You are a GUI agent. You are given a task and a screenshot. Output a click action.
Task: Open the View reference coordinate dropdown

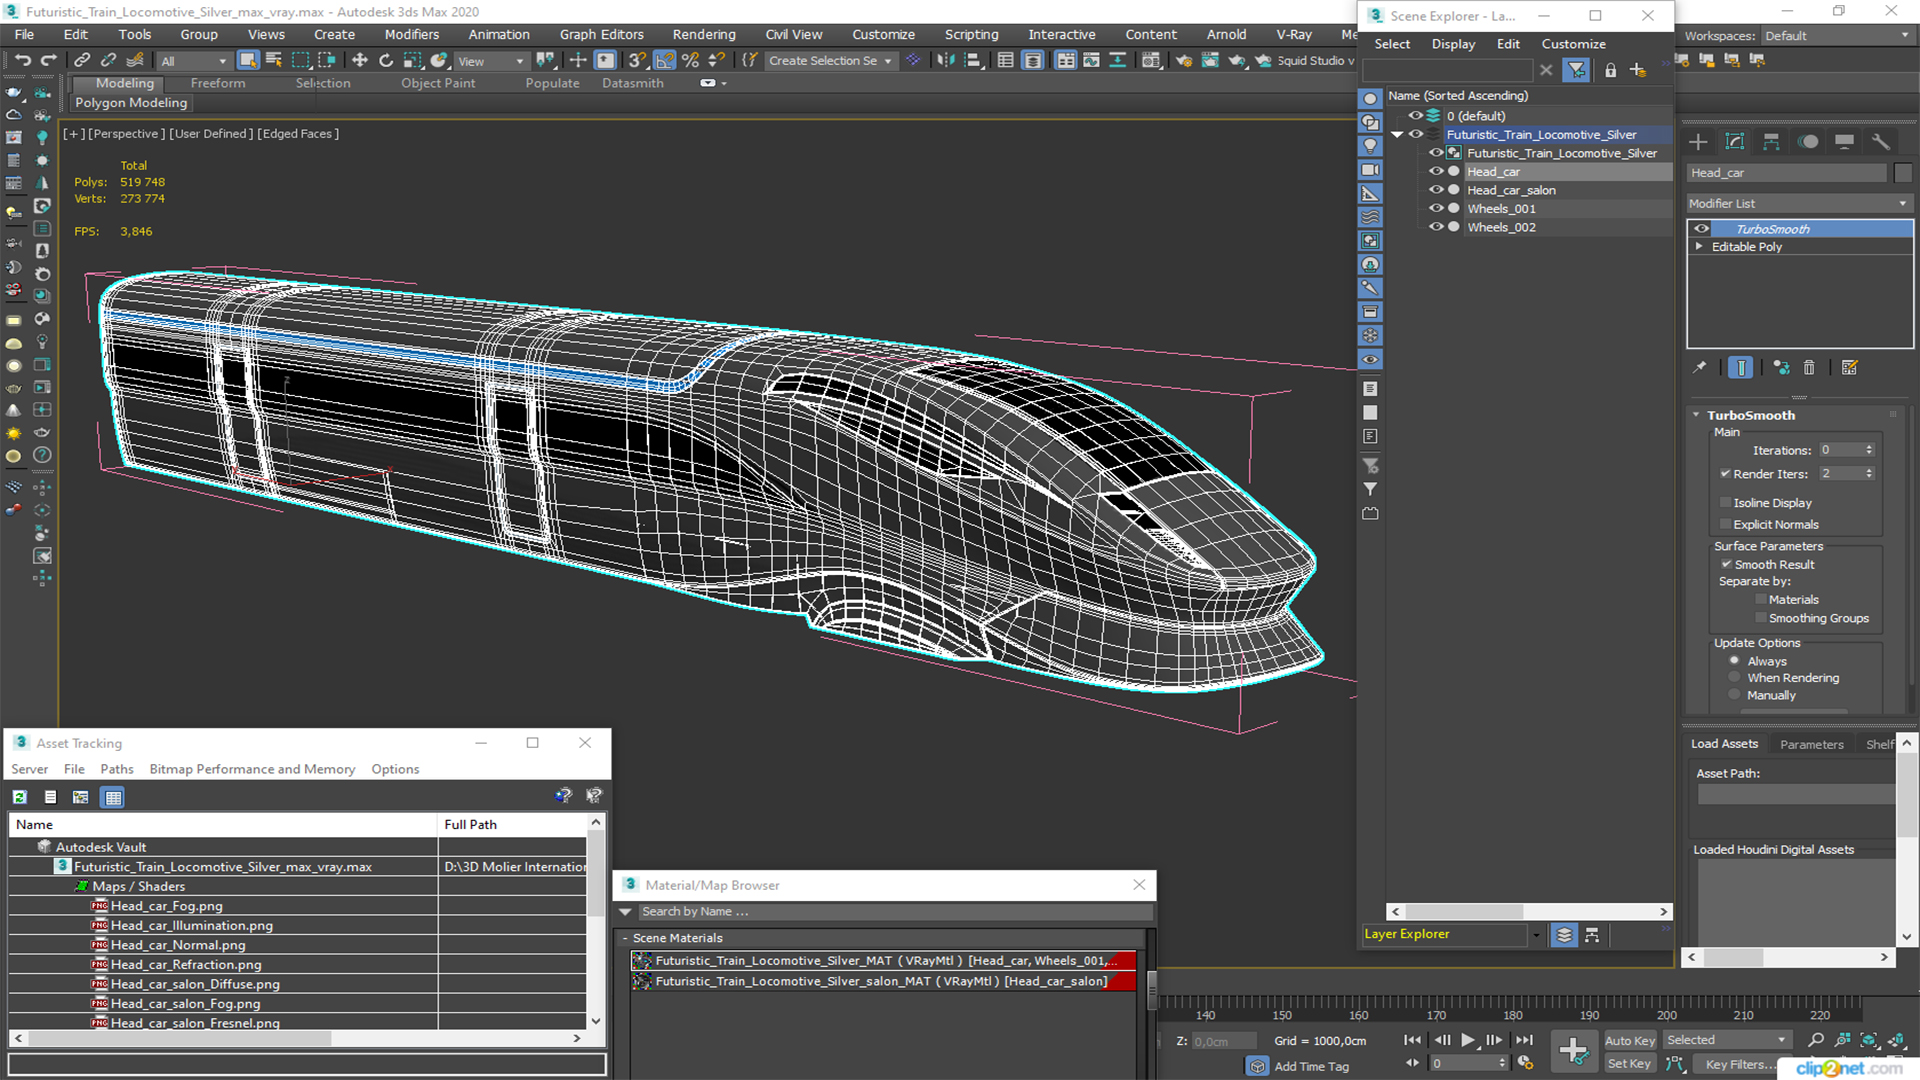(x=491, y=61)
